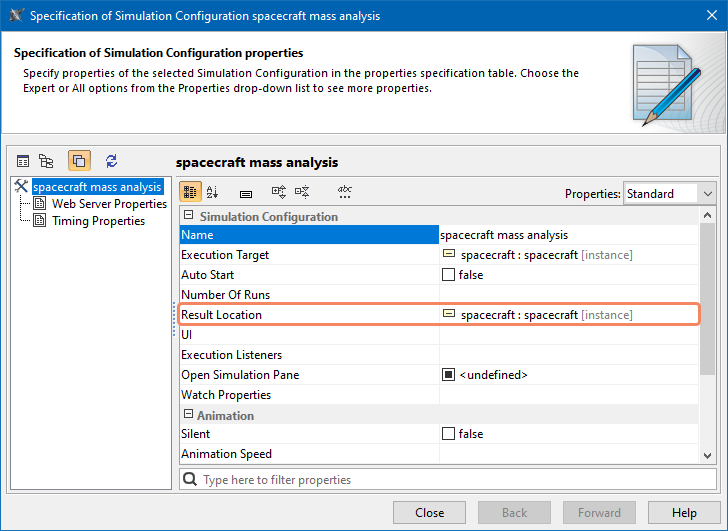Click the blue refresh arrows icon
Viewport: 728px width, 531px height.
pos(111,161)
